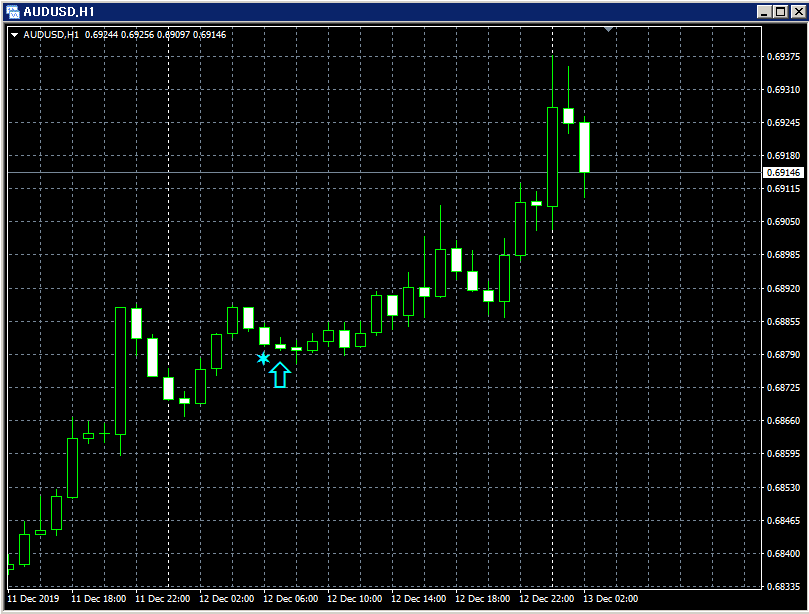Click the horizontal price line on the chart
Image resolution: width=809 pixels, height=614 pixels.
coord(400,173)
